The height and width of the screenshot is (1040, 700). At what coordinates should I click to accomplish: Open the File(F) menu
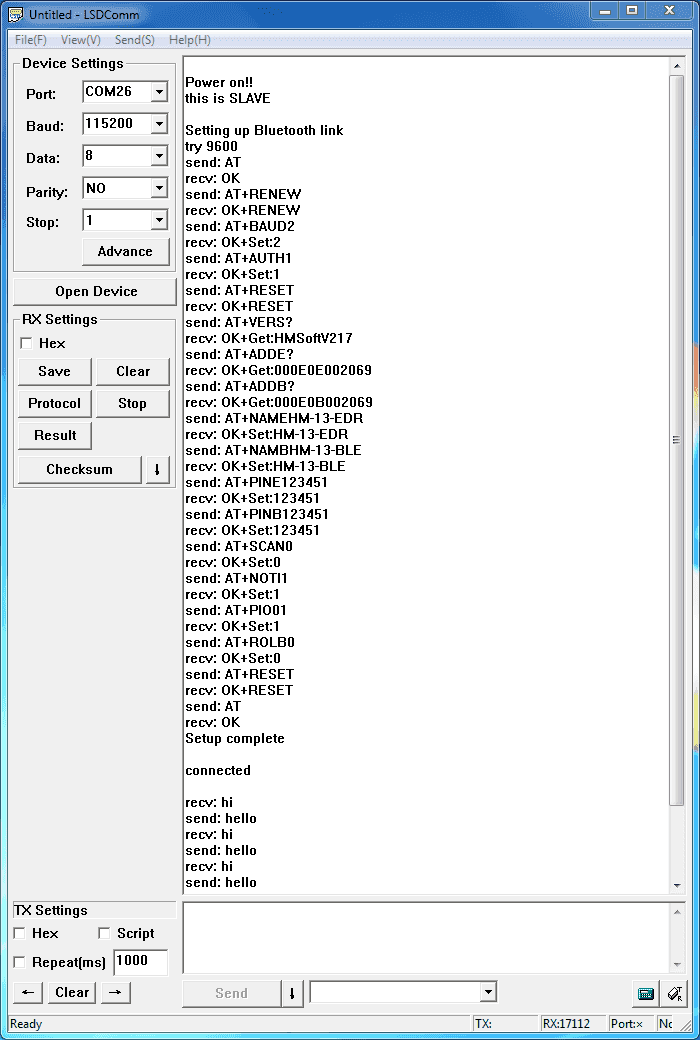click(30, 40)
